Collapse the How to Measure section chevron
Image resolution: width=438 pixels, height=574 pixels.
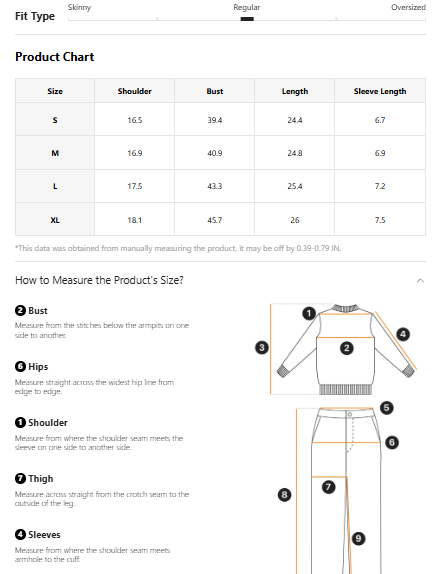[420, 281]
